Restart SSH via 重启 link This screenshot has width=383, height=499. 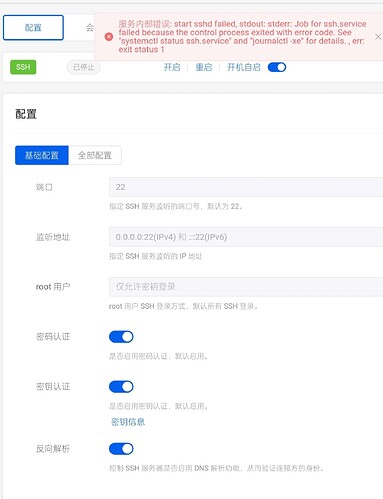[204, 67]
